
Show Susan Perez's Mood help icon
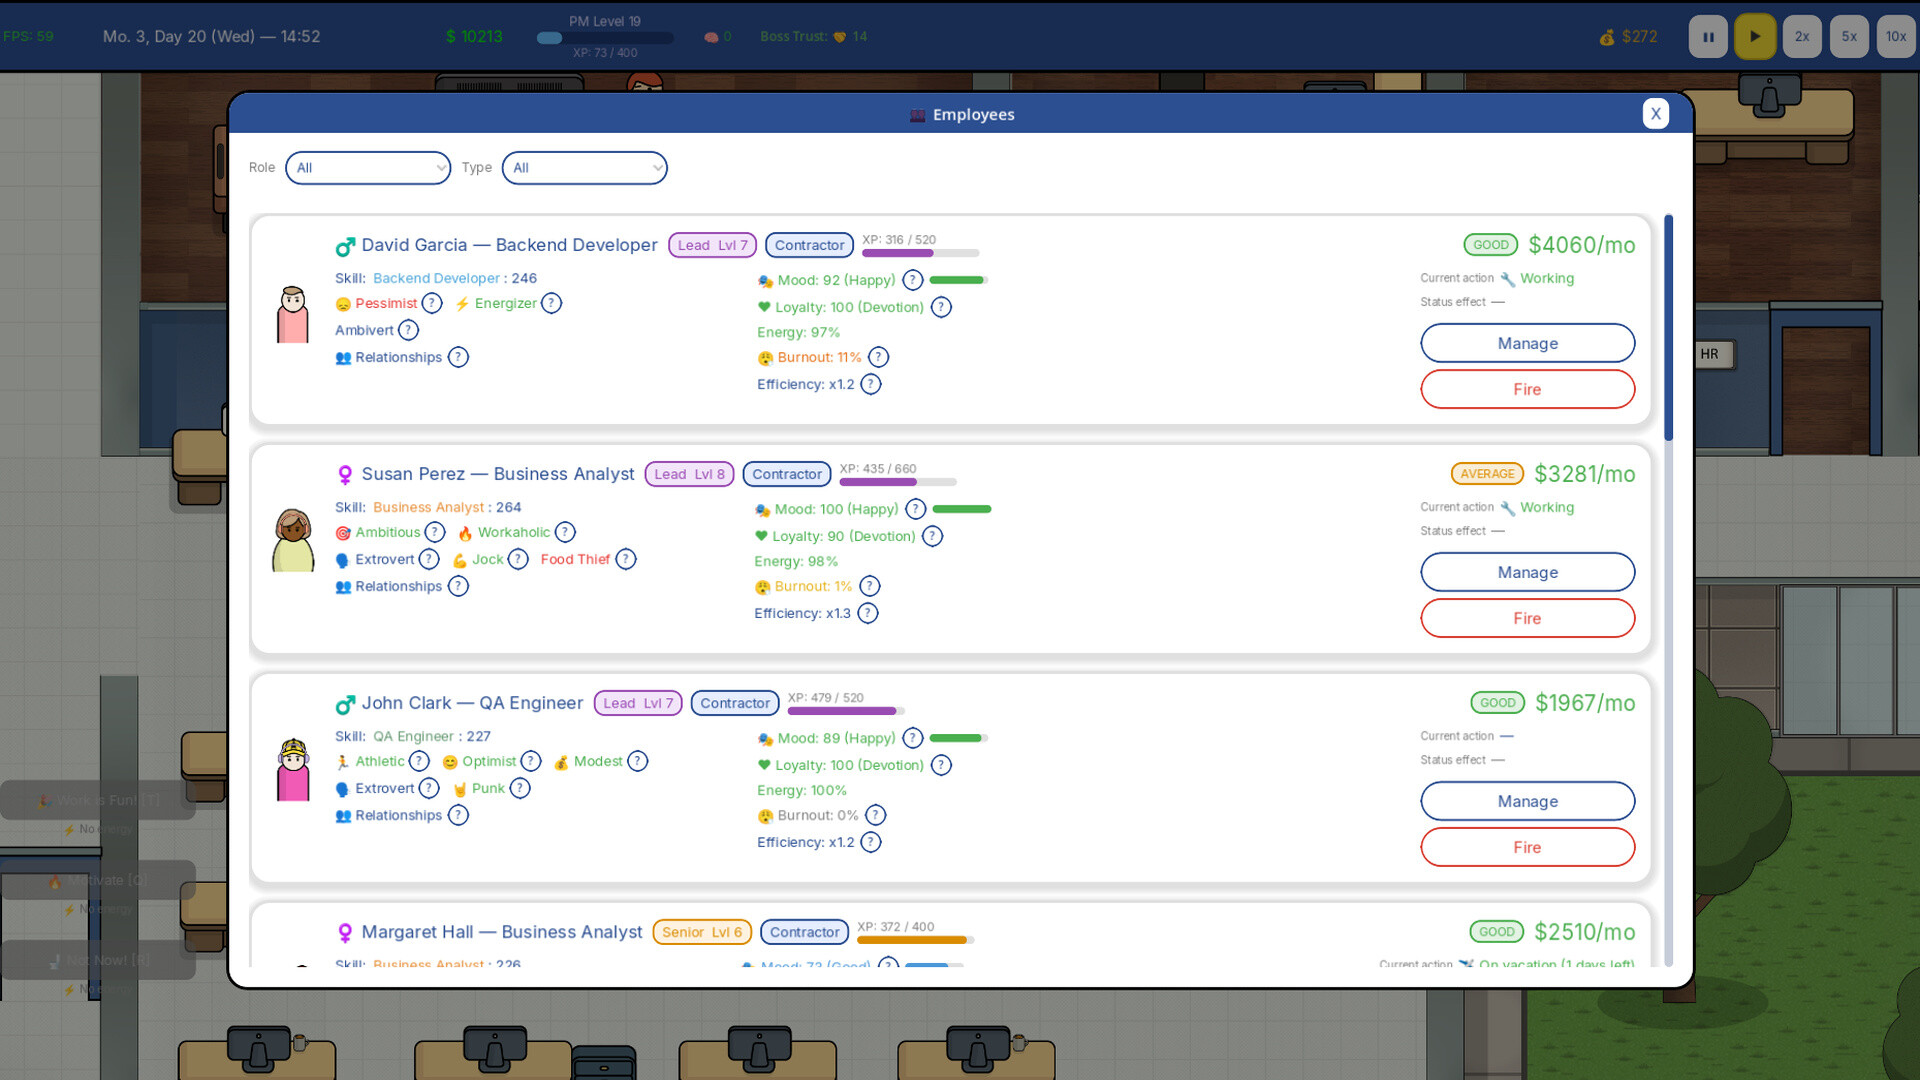click(915, 509)
